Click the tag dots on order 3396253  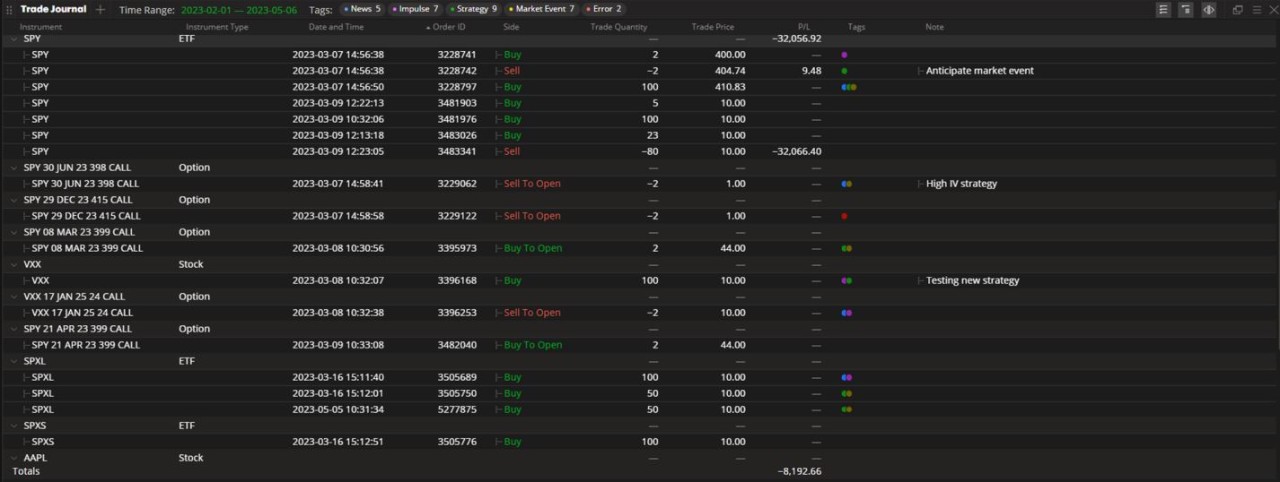[x=847, y=313]
